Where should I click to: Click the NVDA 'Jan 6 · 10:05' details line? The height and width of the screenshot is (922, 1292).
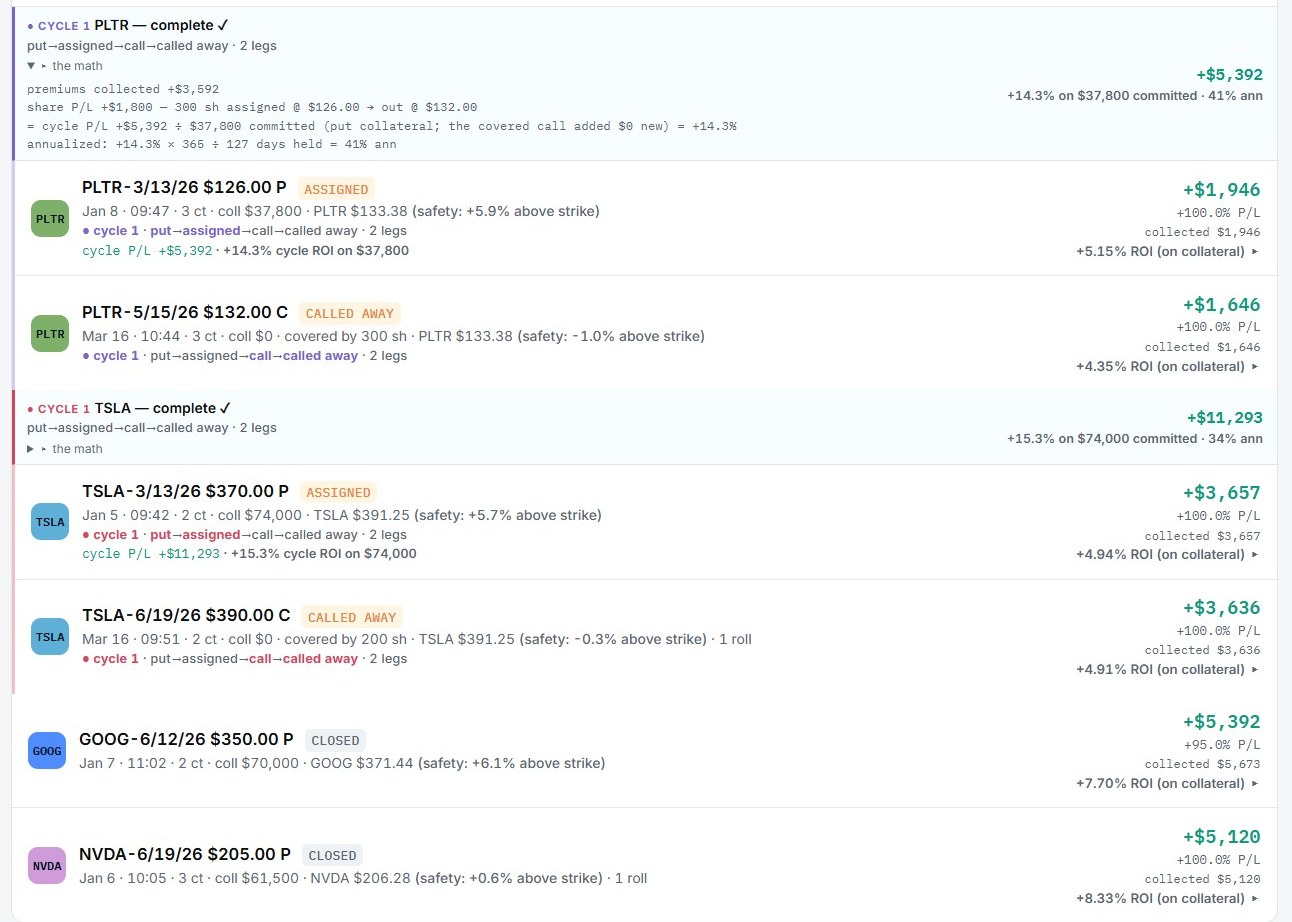coord(363,878)
